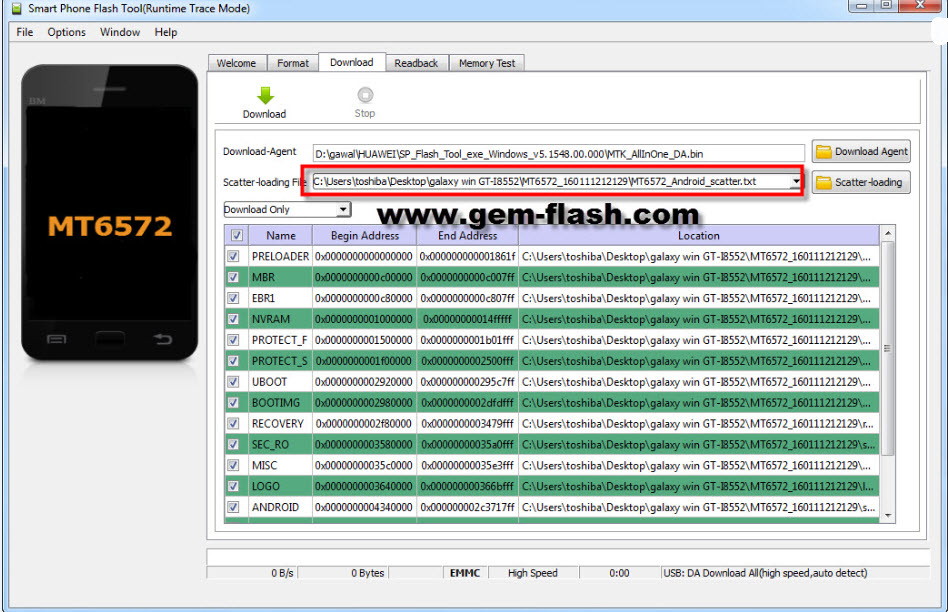This screenshot has width=948, height=612.
Task: Toggle the UBOOT partition checkbox
Action: point(233,382)
